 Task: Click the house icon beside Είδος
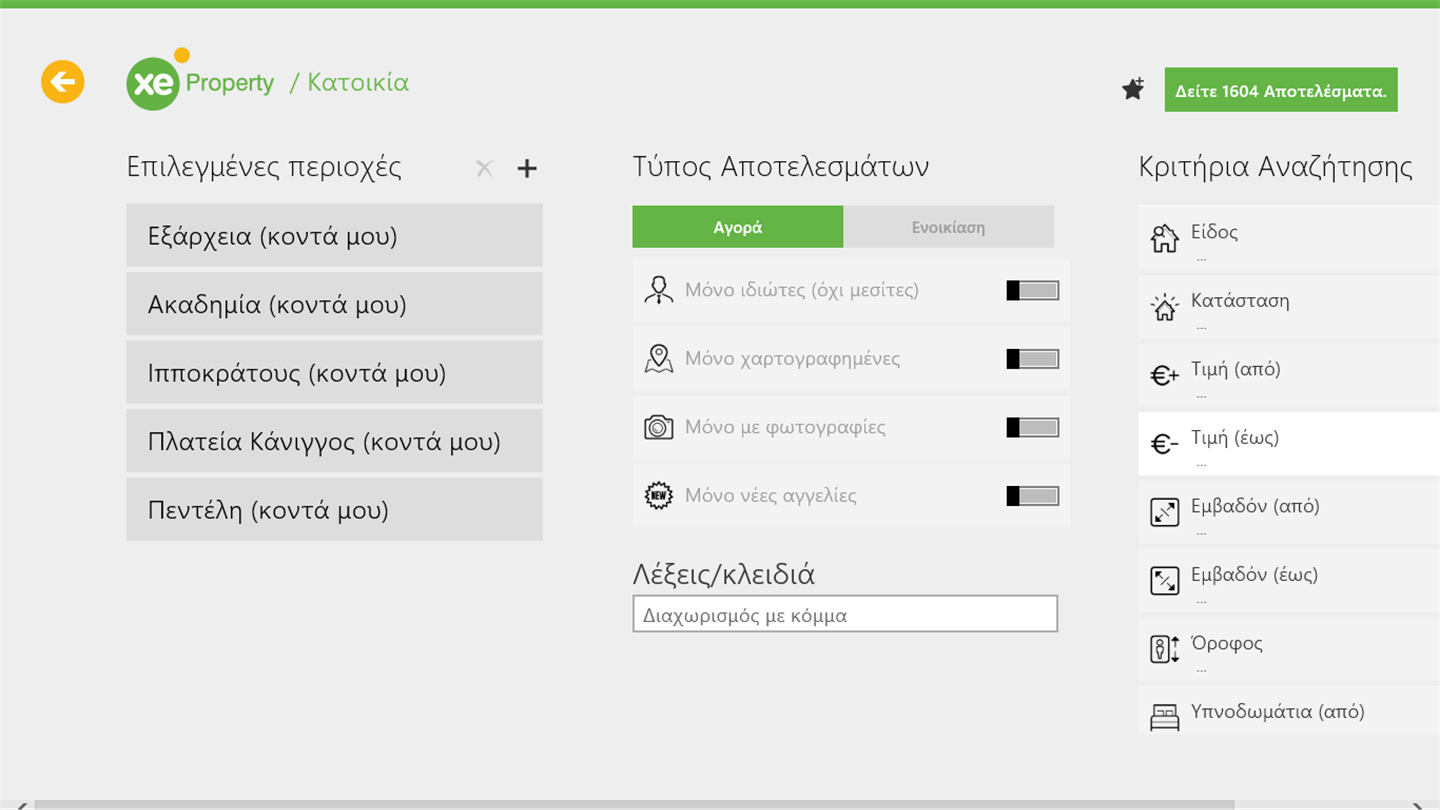tap(1164, 239)
